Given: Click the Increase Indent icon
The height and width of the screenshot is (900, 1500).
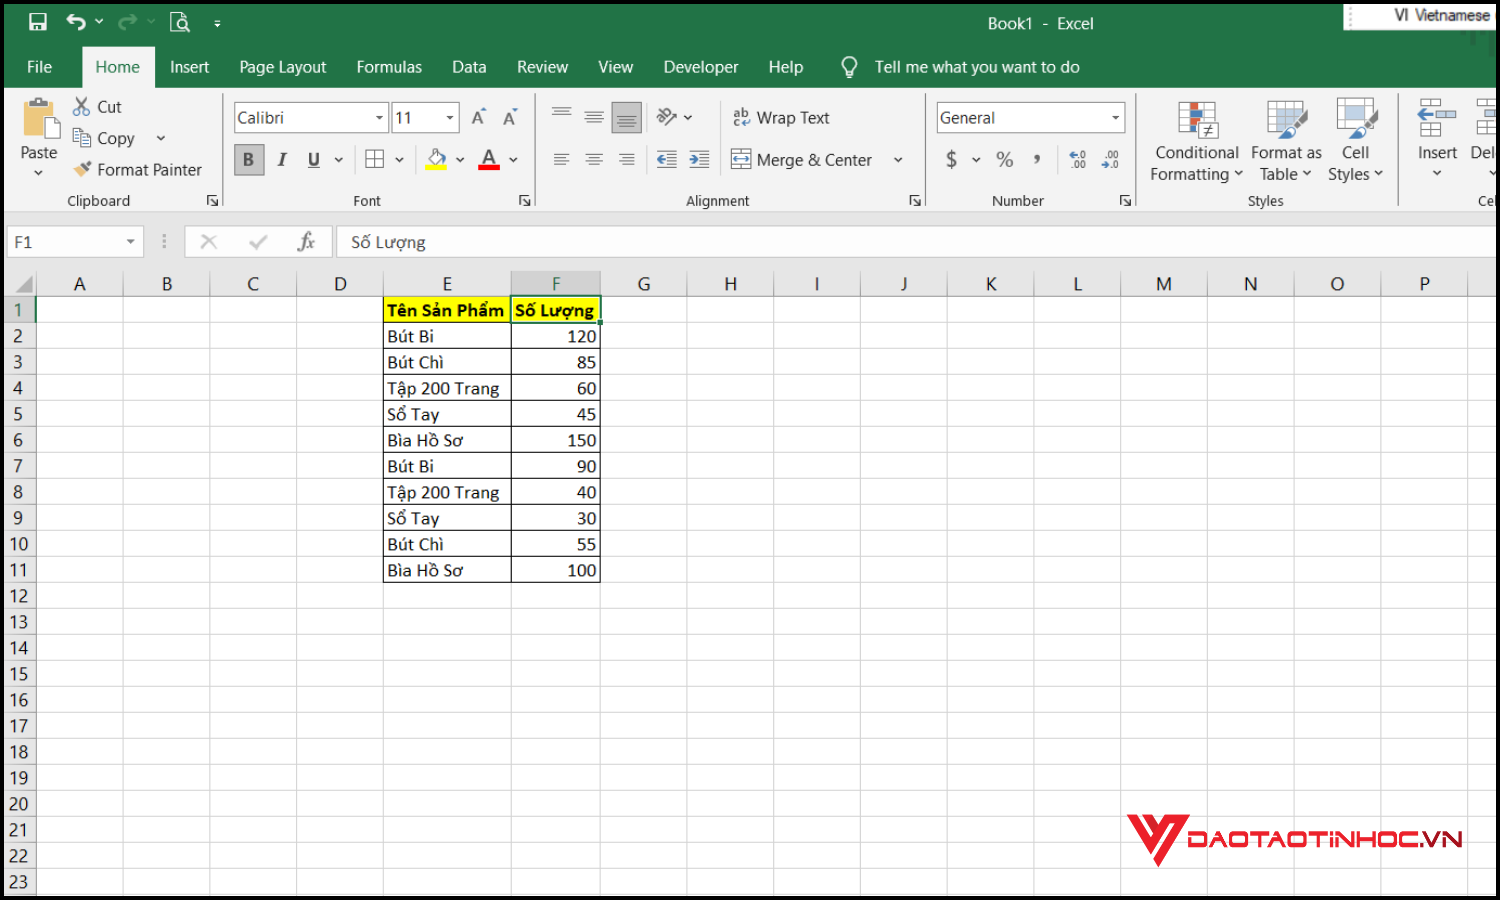Looking at the screenshot, I should coord(699,159).
